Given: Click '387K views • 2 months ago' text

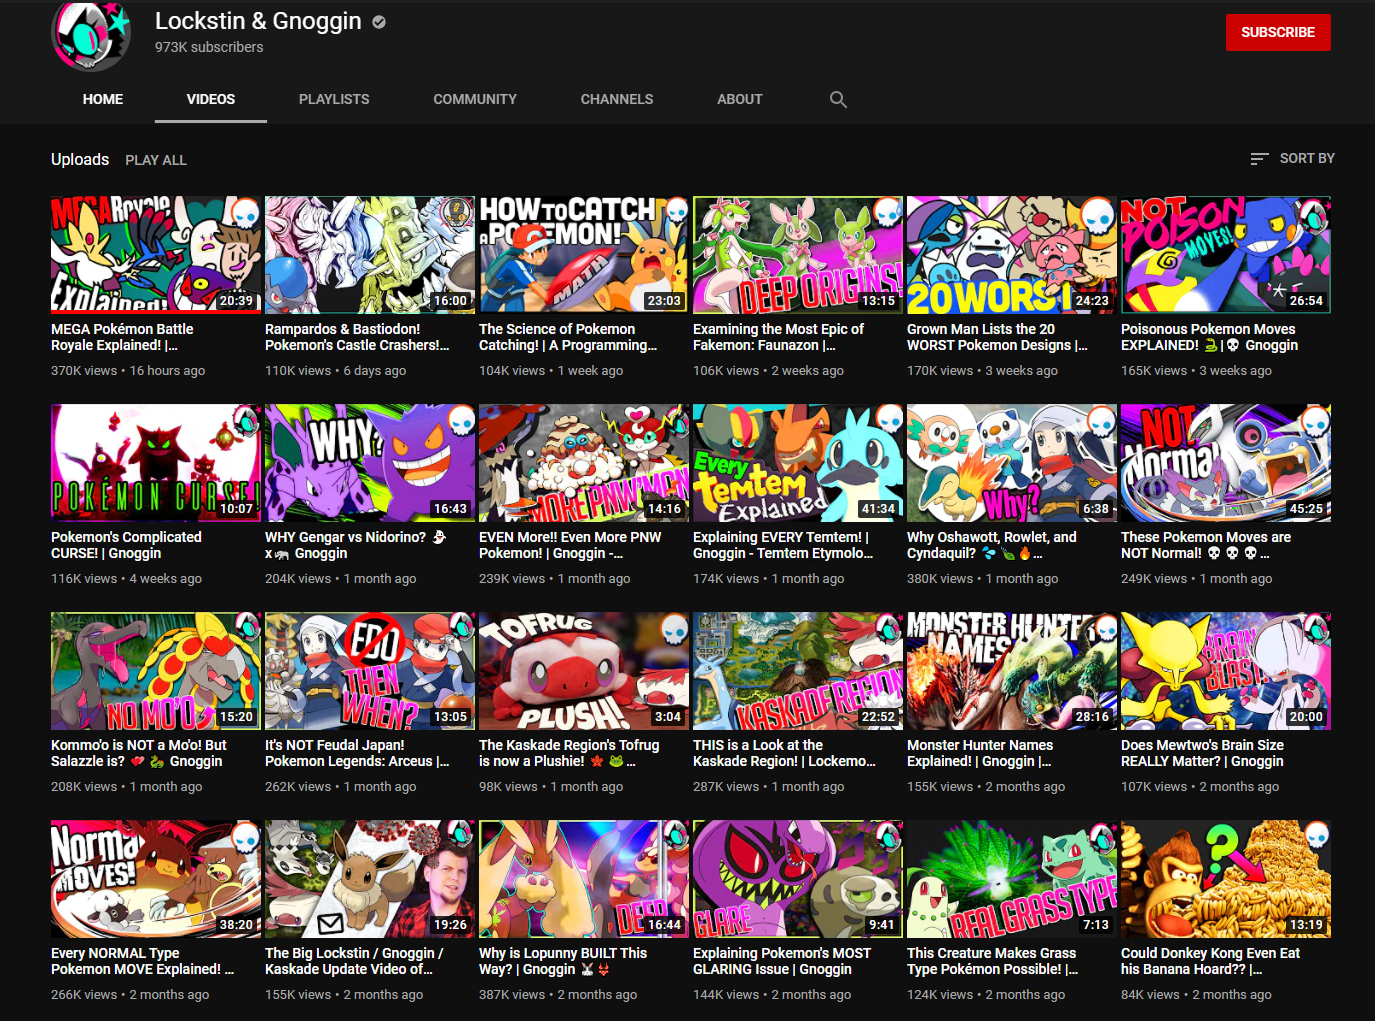Looking at the screenshot, I should tap(558, 994).
